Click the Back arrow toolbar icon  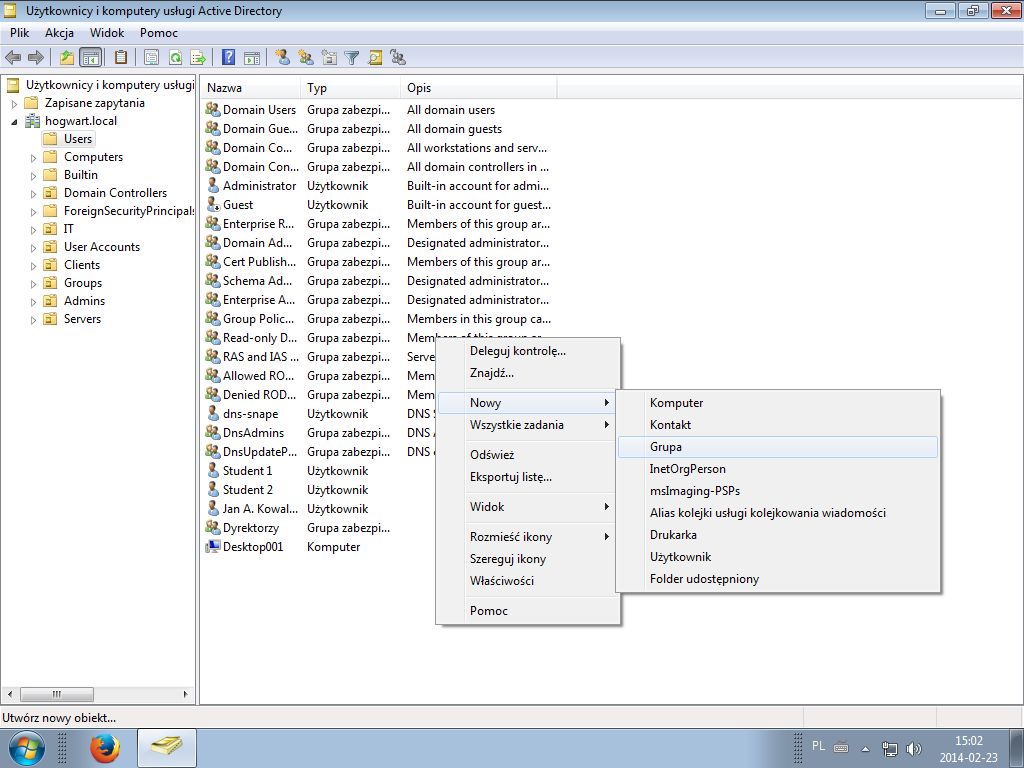tap(12, 57)
